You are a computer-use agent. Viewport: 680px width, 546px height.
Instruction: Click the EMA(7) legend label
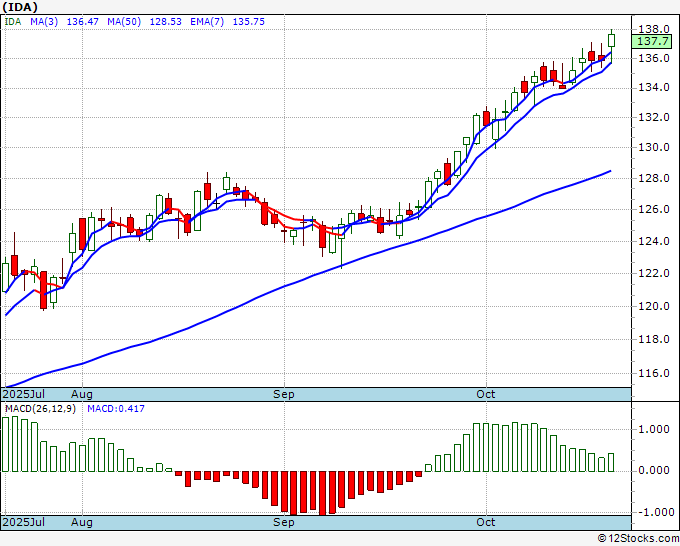pos(207,22)
